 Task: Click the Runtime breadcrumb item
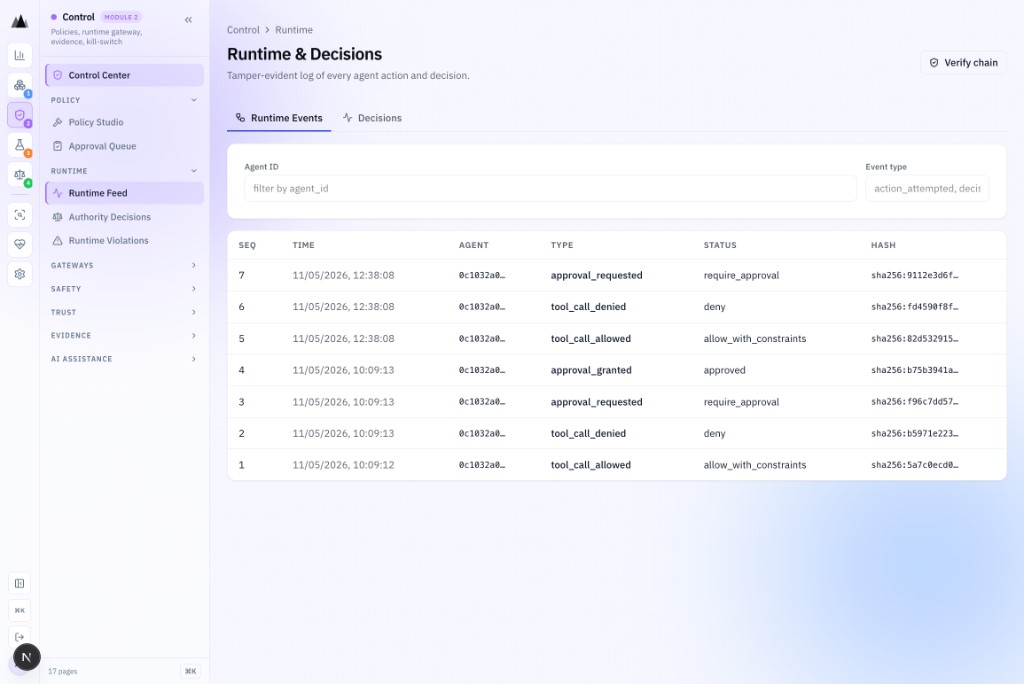[294, 30]
